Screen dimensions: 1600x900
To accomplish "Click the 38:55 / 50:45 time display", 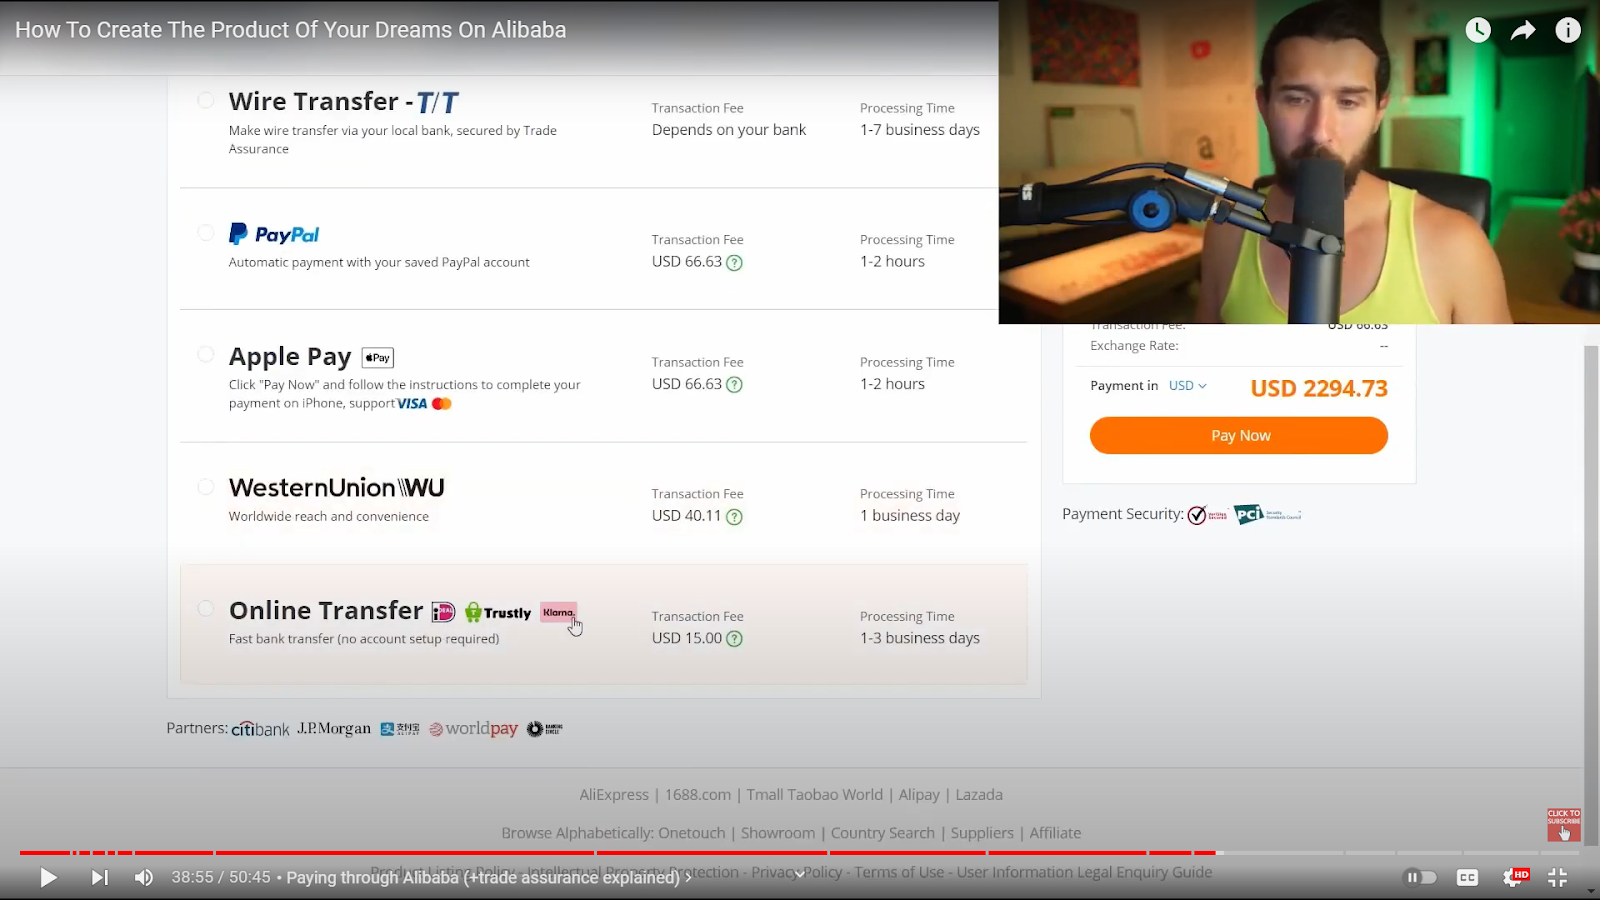I will coord(221,877).
